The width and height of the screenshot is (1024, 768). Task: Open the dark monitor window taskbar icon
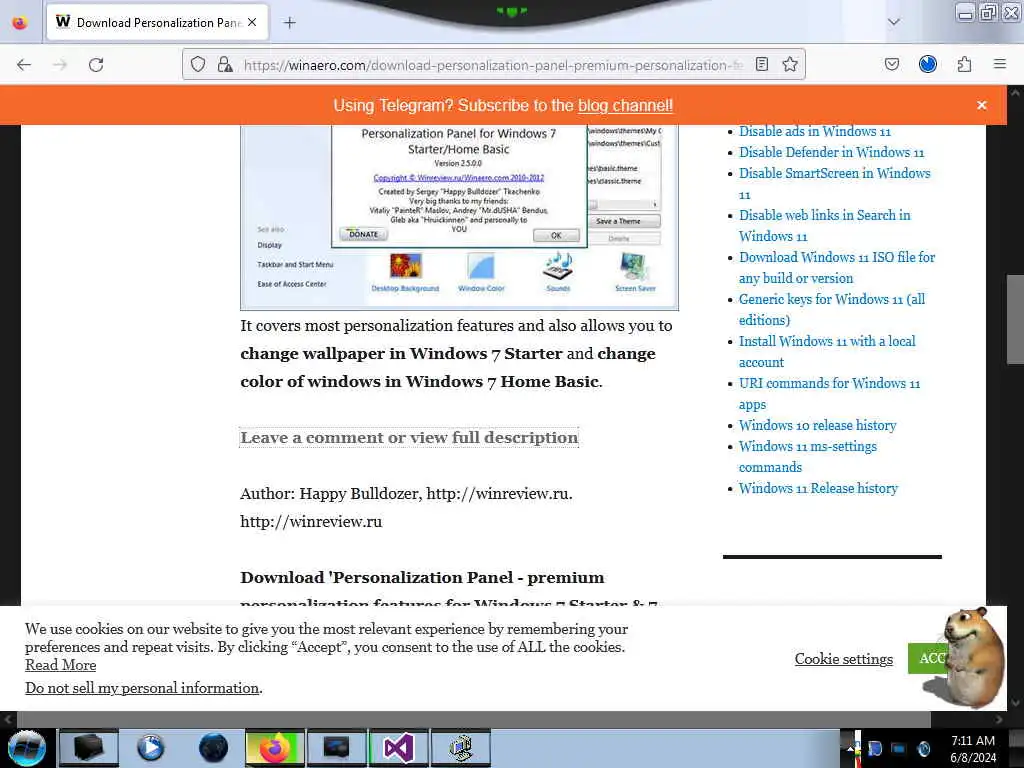point(337,748)
